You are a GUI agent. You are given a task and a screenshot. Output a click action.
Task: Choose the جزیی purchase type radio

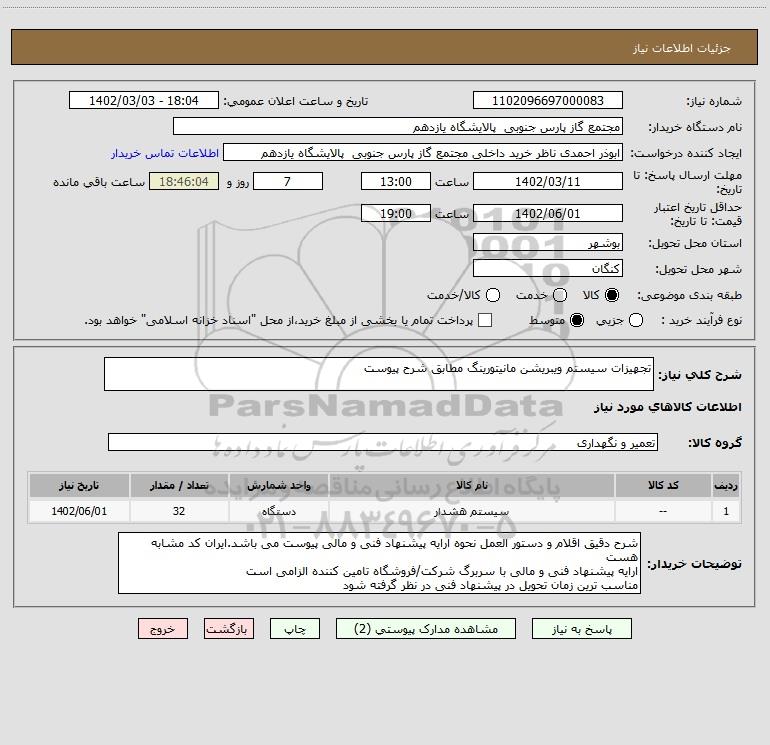(636, 320)
